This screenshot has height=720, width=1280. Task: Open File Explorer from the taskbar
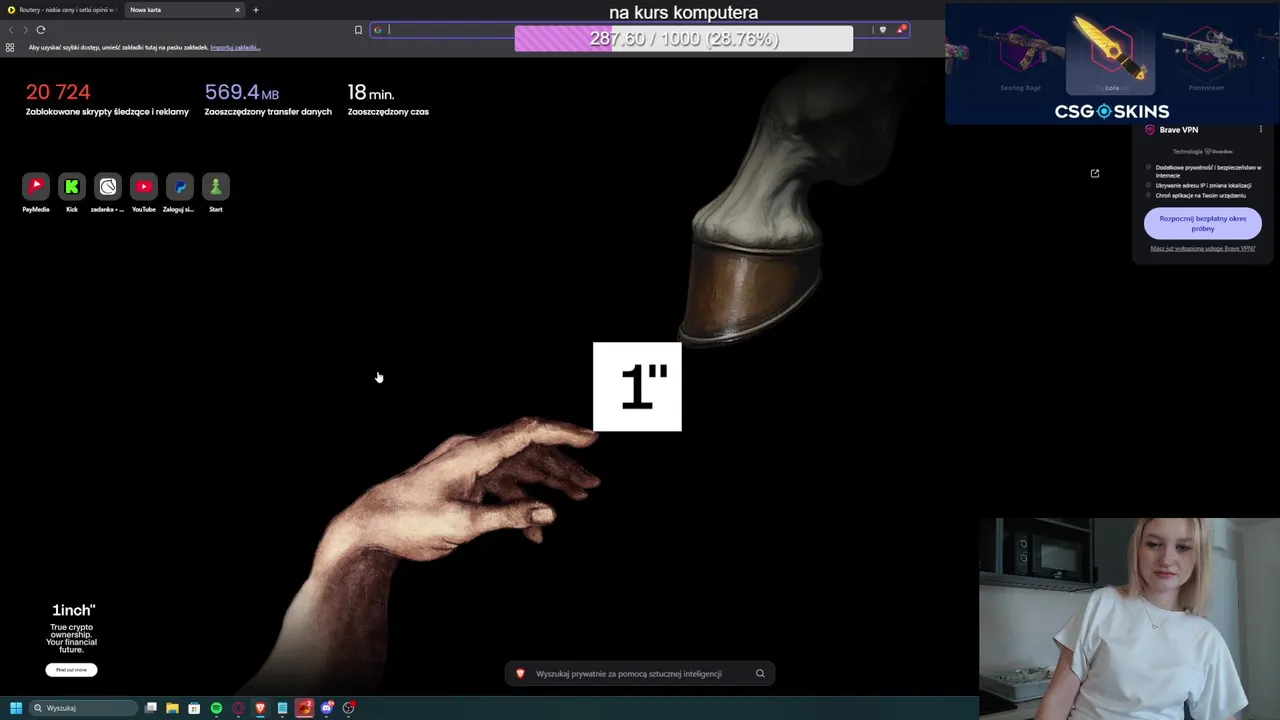[x=172, y=708]
